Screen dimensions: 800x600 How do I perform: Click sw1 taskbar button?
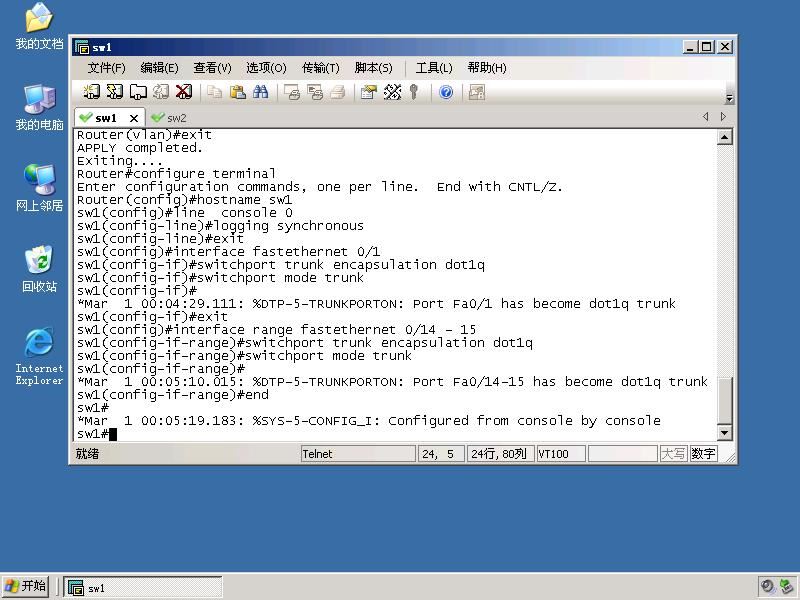[x=143, y=587]
